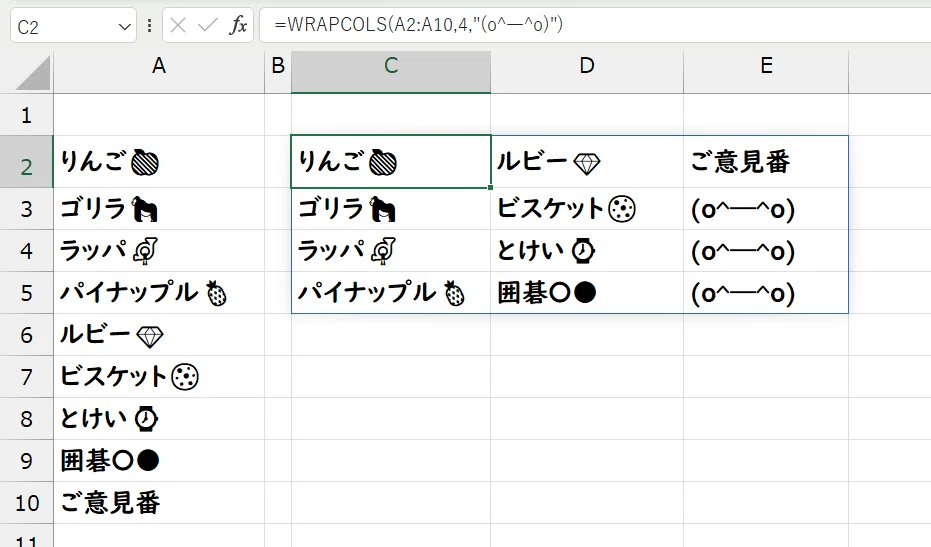Select row 8 header

coord(26,419)
